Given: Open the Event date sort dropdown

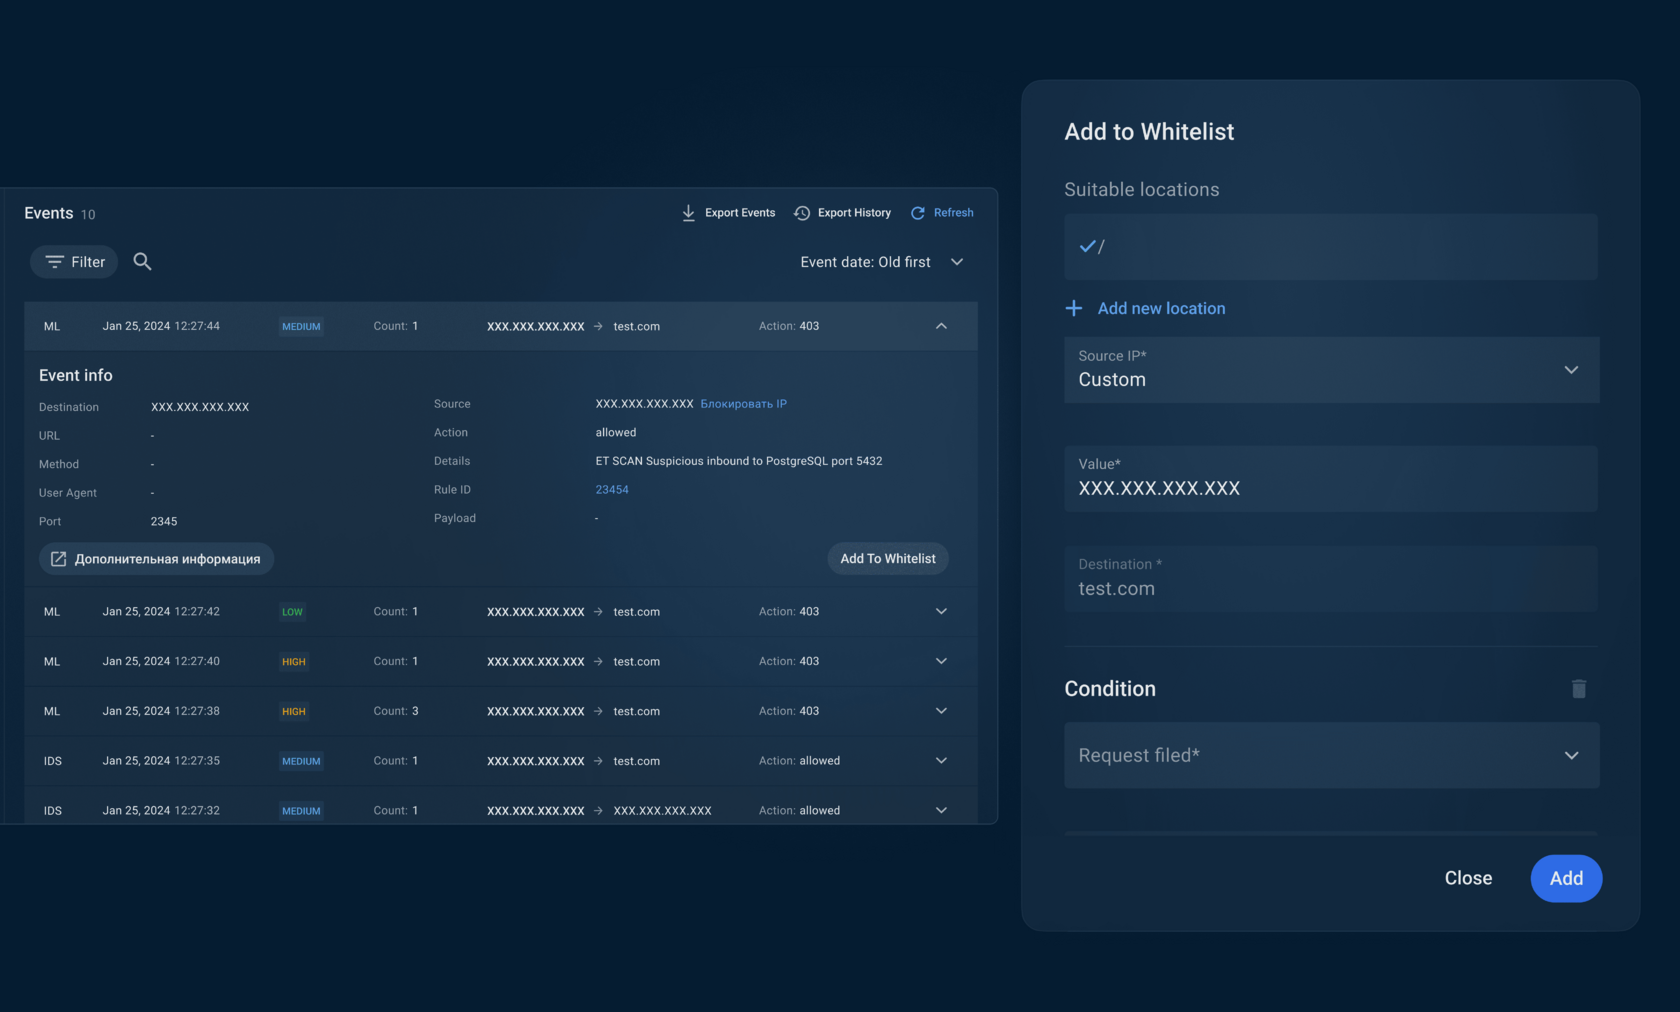Looking at the screenshot, I should pos(882,262).
